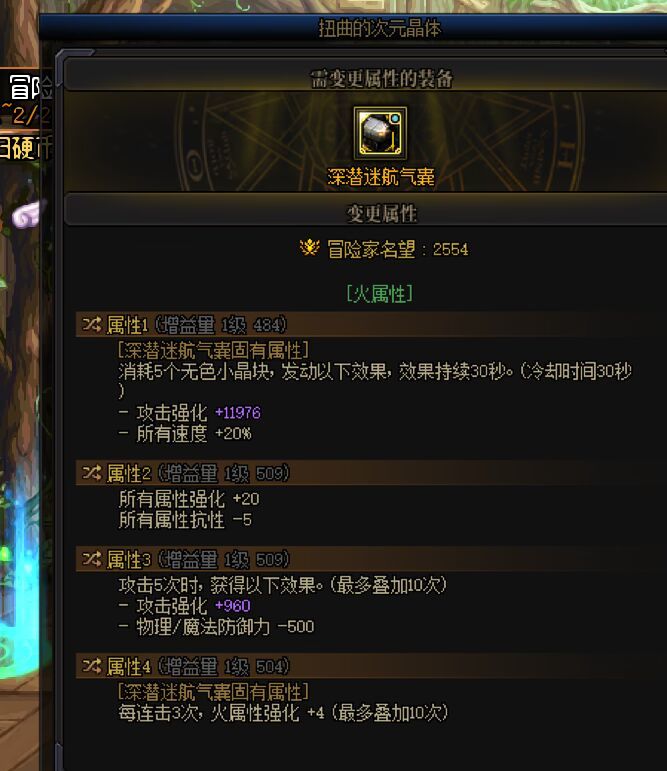The width and height of the screenshot is (667, 771).
Task: Select the 深潜迷航气囊 equipment slot icon
Action: coord(380,133)
